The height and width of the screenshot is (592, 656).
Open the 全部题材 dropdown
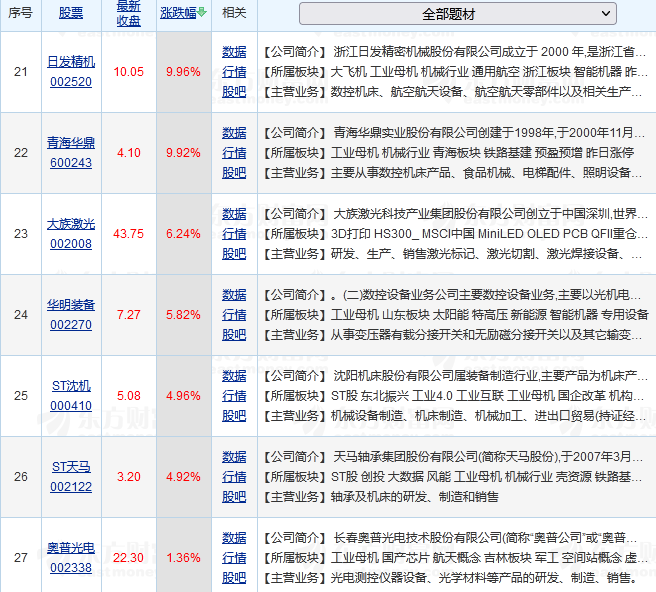457,14
